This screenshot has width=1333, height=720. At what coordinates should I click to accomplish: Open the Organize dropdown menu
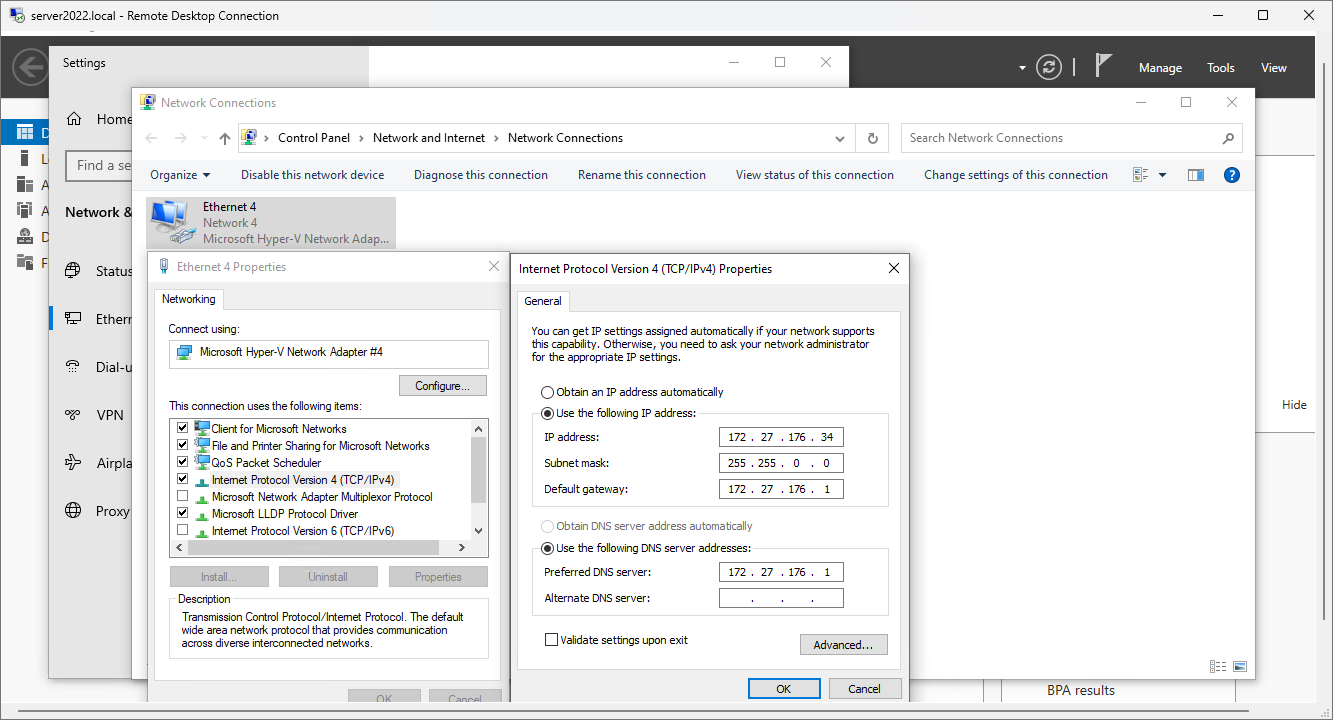[180, 175]
